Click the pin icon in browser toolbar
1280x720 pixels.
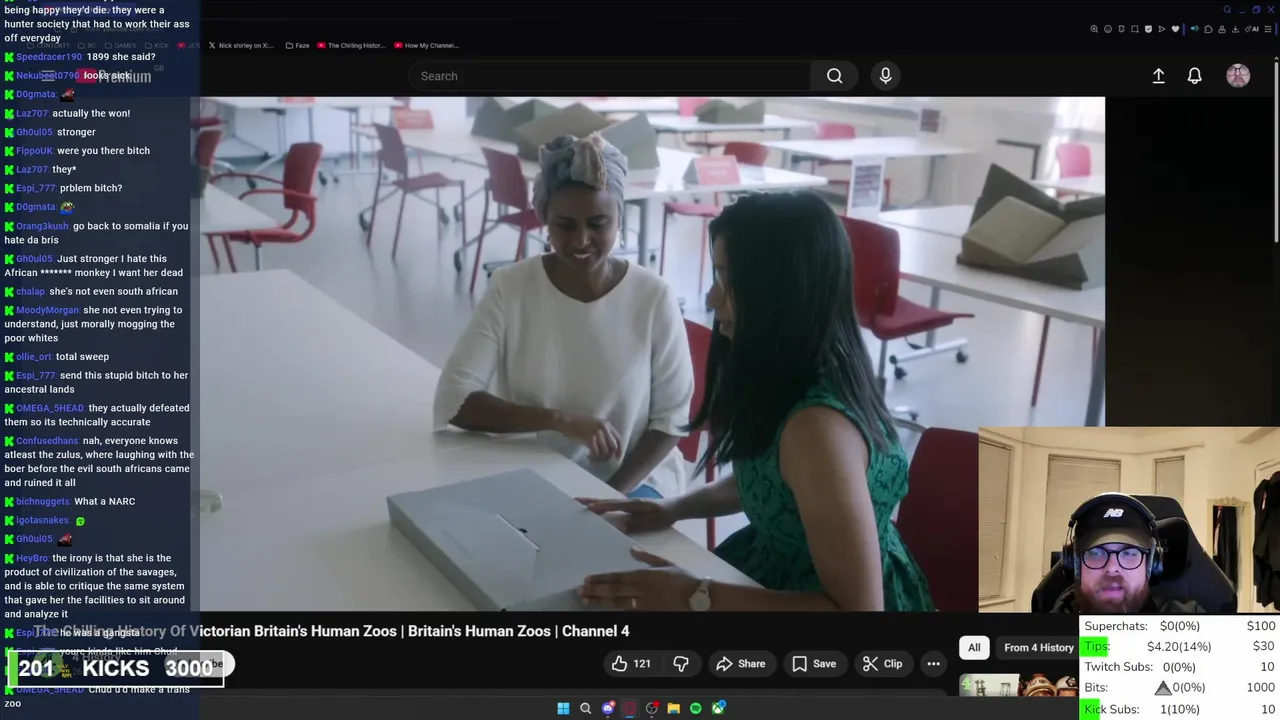[1121, 29]
